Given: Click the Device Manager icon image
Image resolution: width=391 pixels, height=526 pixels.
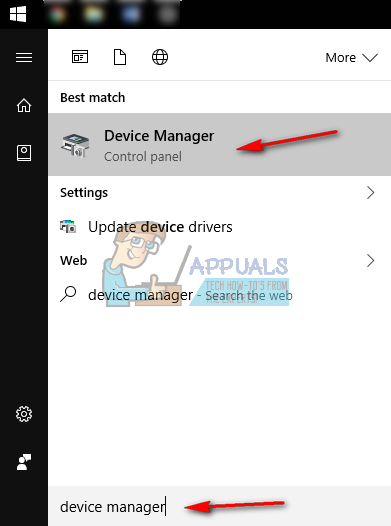Looking at the screenshot, I should (x=75, y=145).
